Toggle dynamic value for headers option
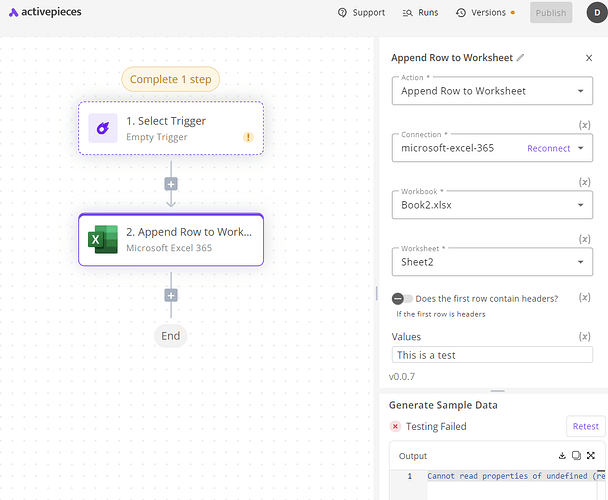Viewport: 608px width, 500px height. 584,298
